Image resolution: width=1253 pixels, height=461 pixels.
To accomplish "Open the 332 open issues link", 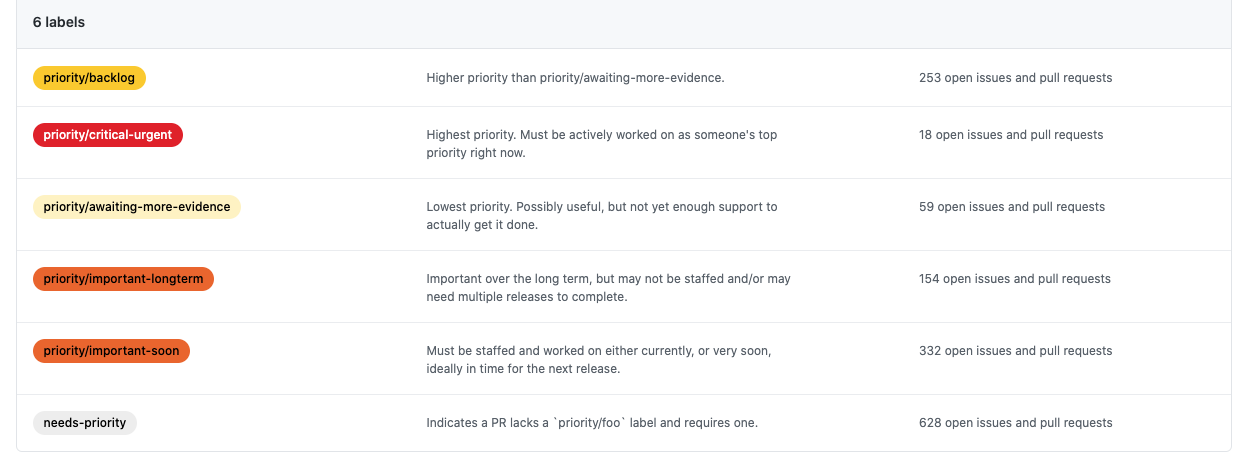I will (1015, 351).
